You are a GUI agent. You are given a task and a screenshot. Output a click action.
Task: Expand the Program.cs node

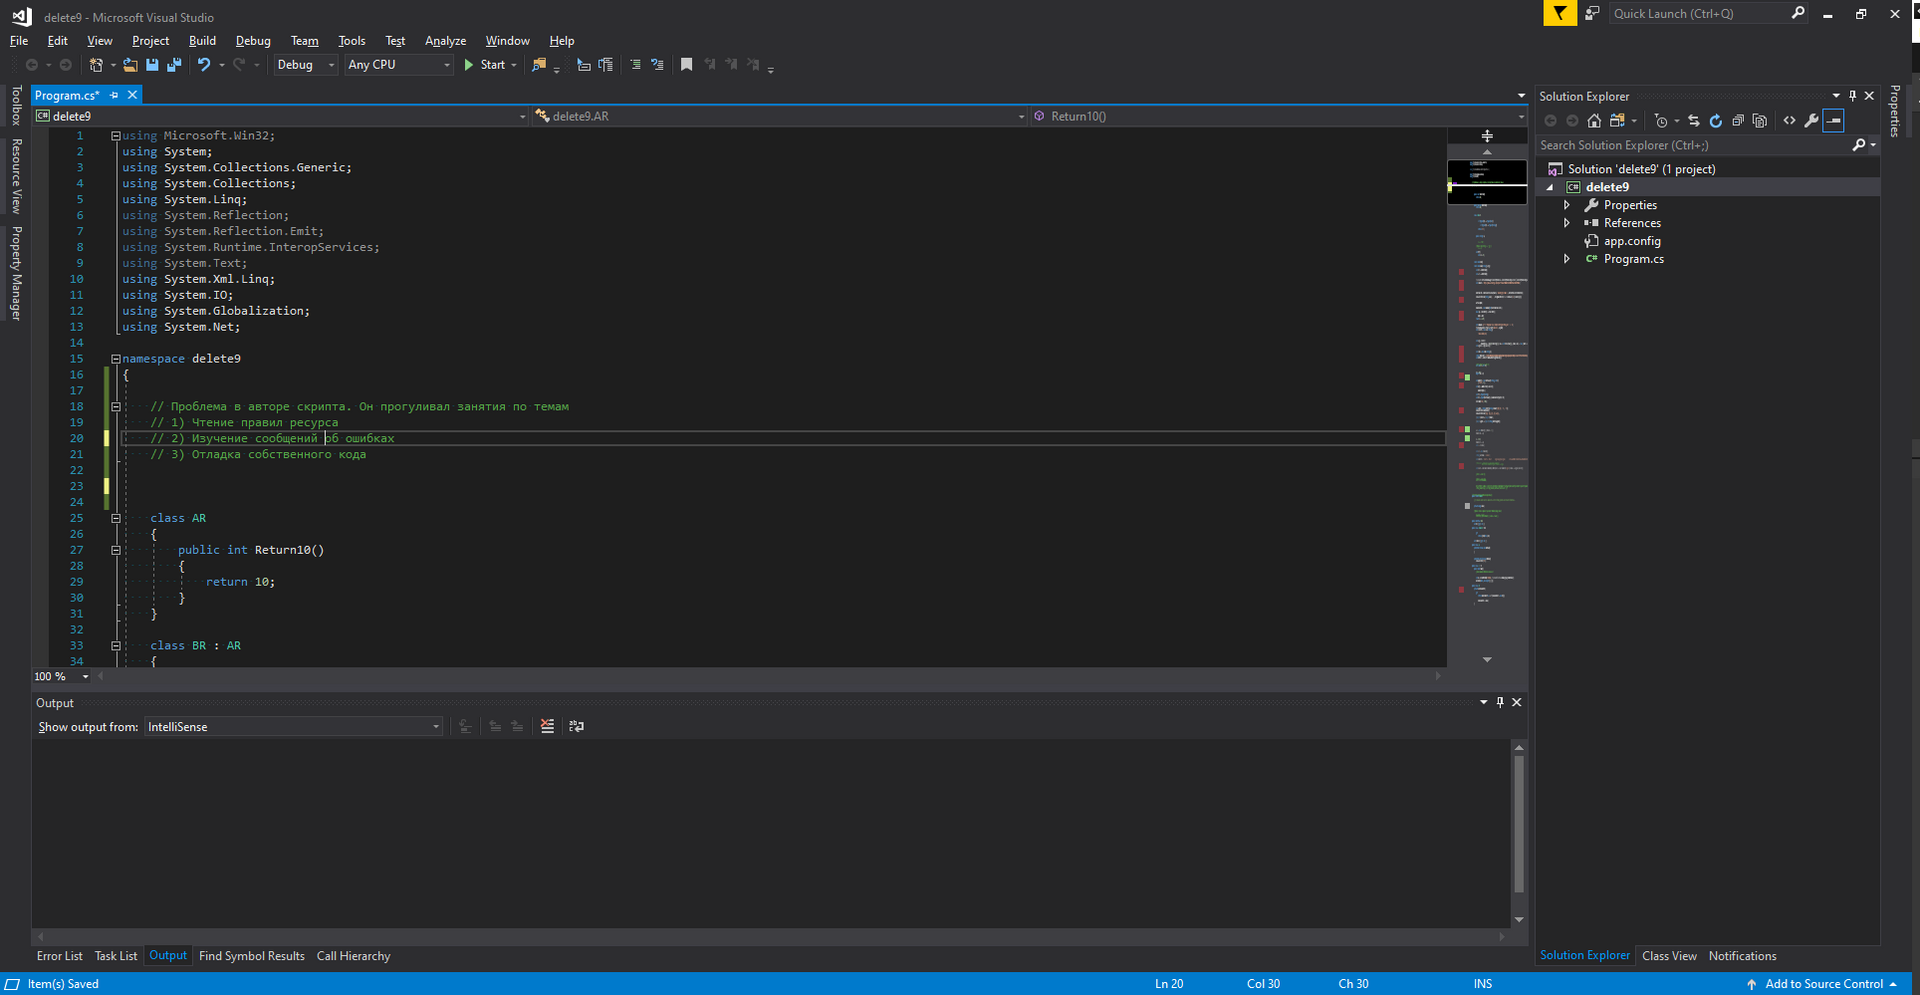[1567, 259]
